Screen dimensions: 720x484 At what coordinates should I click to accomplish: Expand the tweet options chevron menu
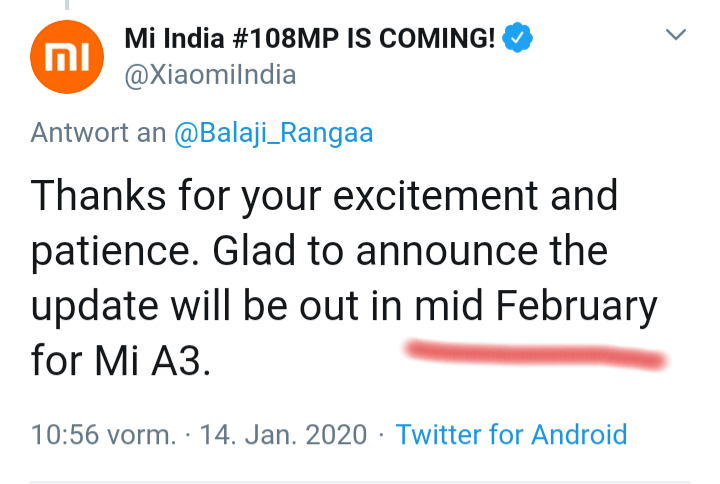click(676, 34)
